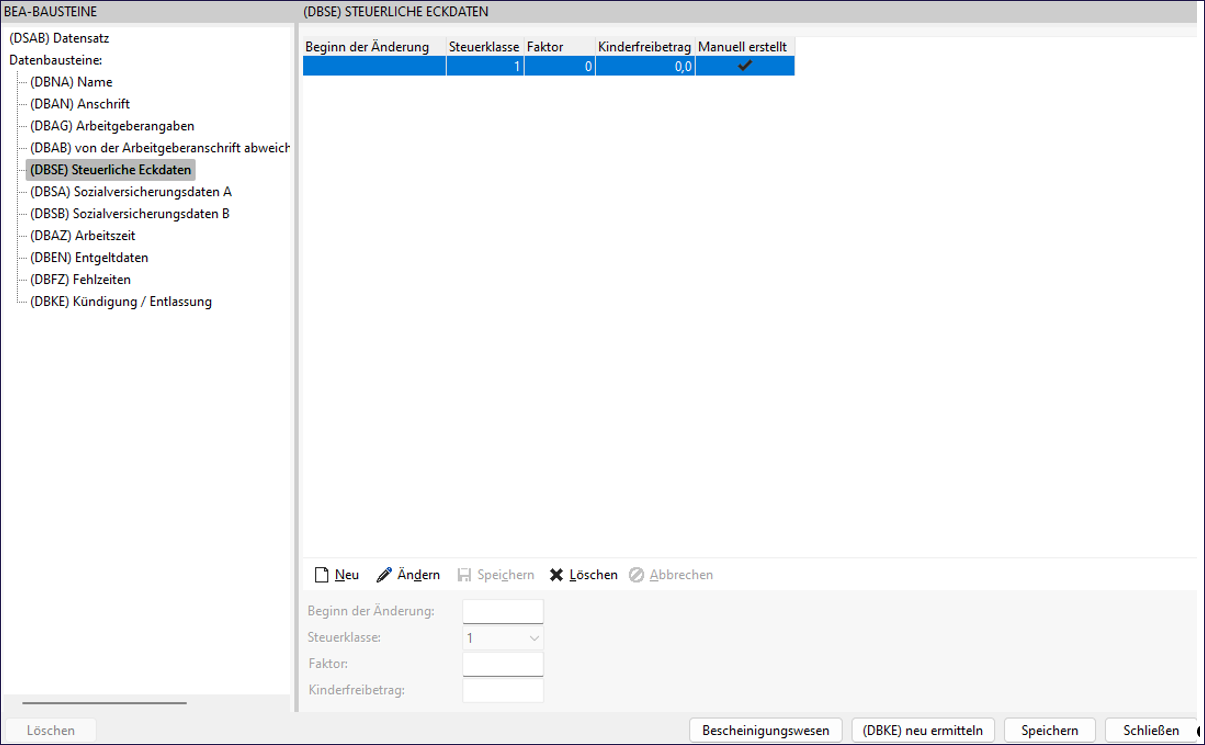The image size is (1205, 745).
Task: Sort by Steuerklasse column header
Action: point(484,46)
